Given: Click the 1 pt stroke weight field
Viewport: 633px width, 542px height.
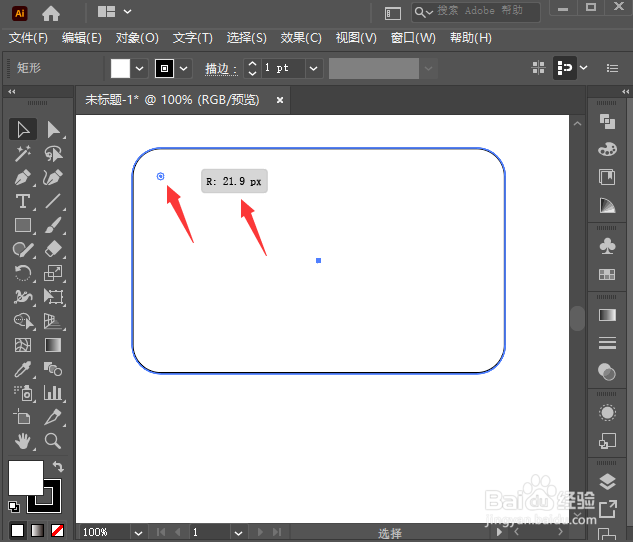Looking at the screenshot, I should click(x=283, y=68).
